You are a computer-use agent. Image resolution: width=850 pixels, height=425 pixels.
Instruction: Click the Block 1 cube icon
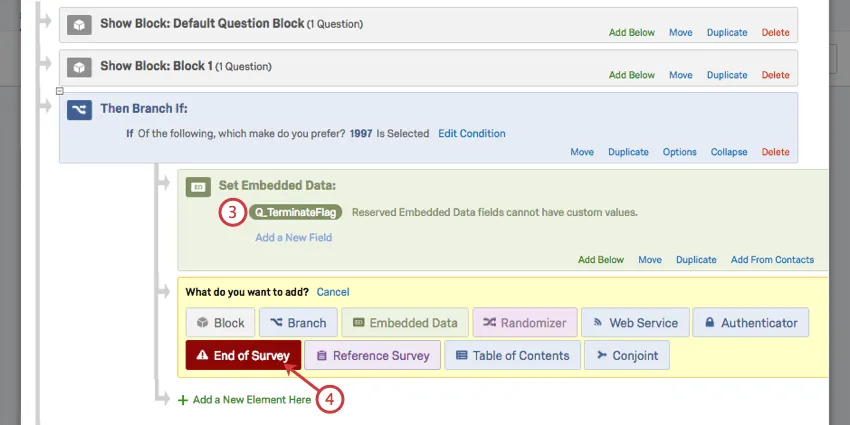pyautogui.click(x=79, y=67)
